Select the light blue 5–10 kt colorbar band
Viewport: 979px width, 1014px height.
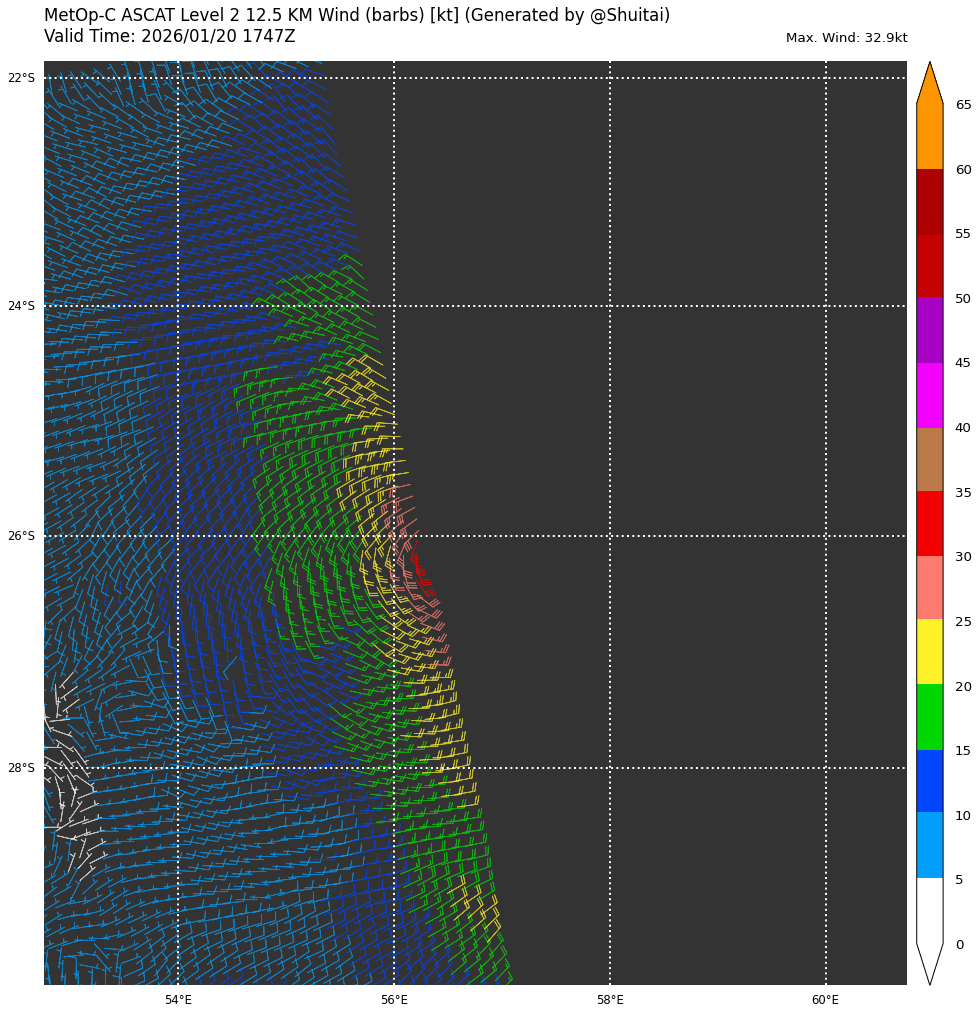(x=929, y=845)
